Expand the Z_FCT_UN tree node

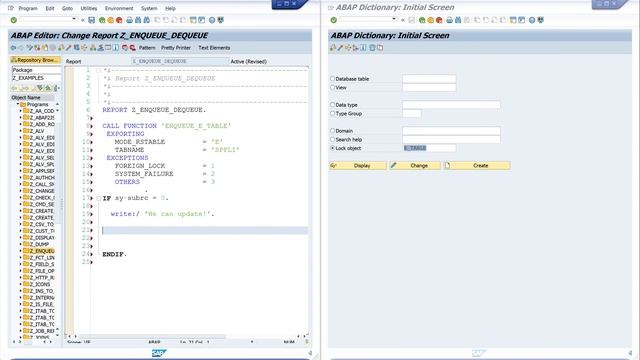pyautogui.click(x=21, y=258)
